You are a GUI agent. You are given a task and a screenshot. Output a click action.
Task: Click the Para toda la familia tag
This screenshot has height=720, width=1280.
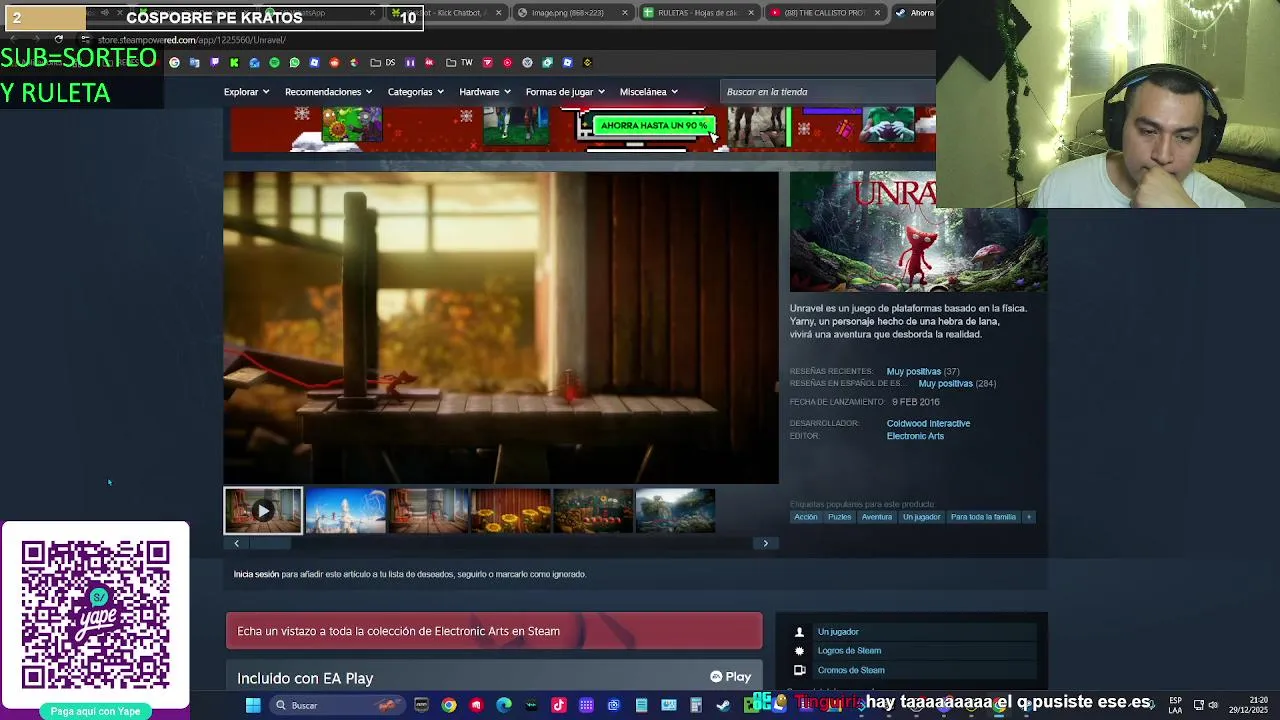983,517
